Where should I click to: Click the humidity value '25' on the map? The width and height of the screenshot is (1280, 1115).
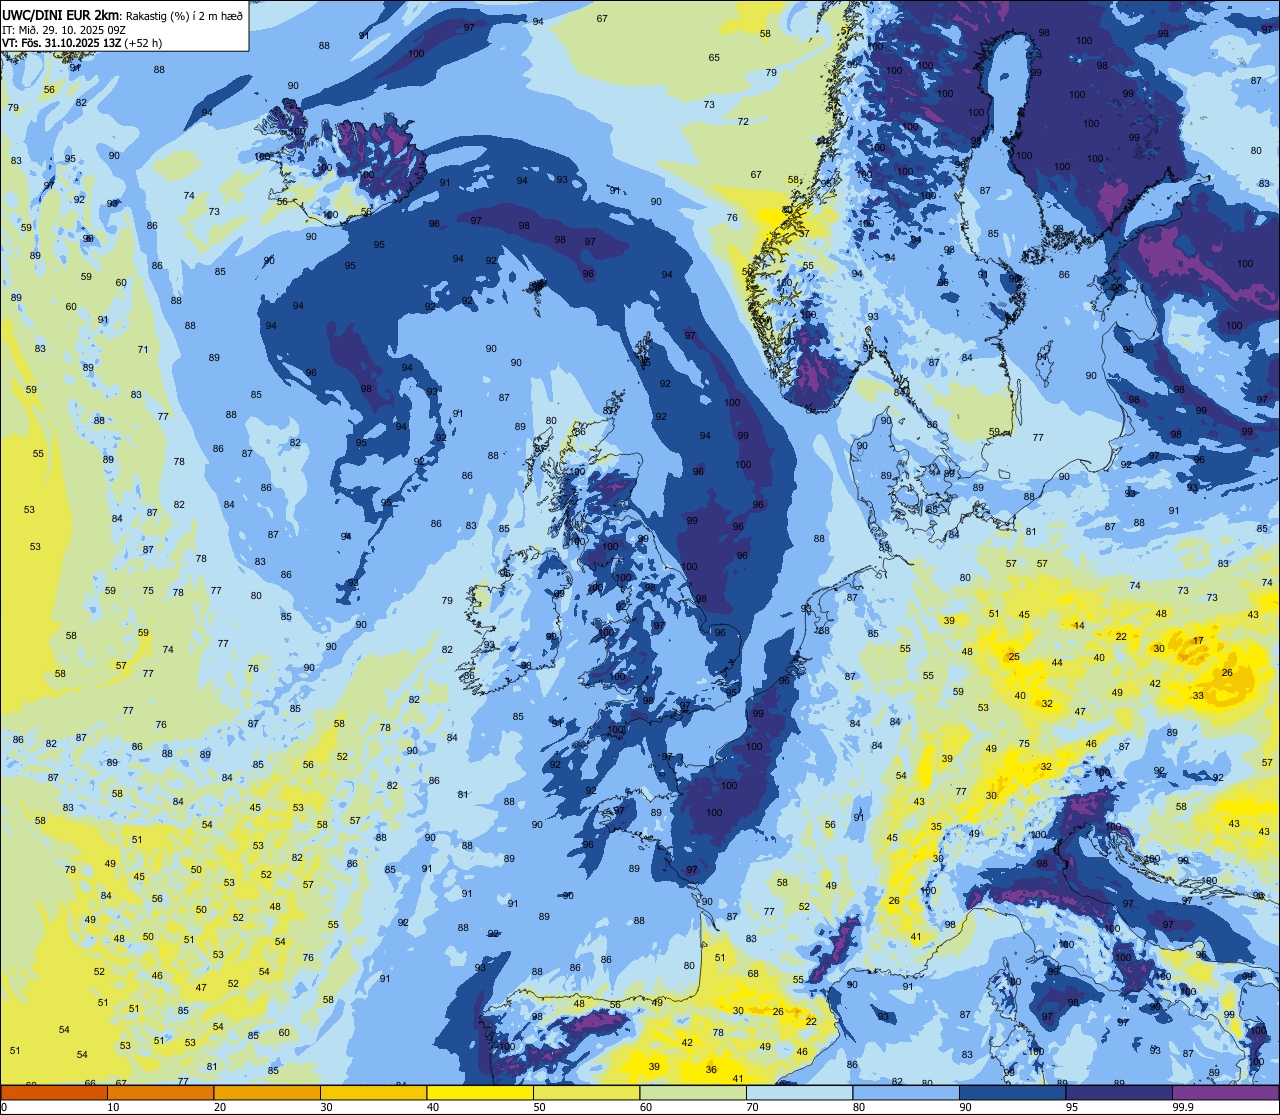point(1013,656)
